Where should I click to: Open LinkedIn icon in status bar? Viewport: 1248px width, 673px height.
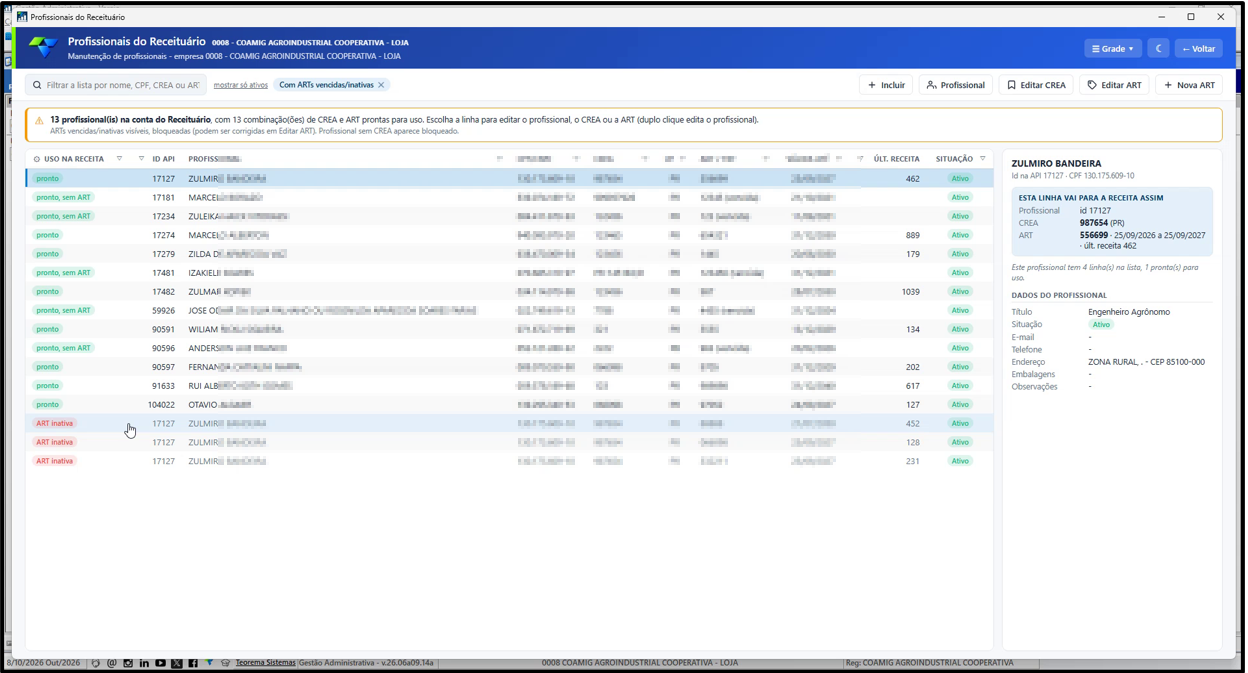point(144,663)
